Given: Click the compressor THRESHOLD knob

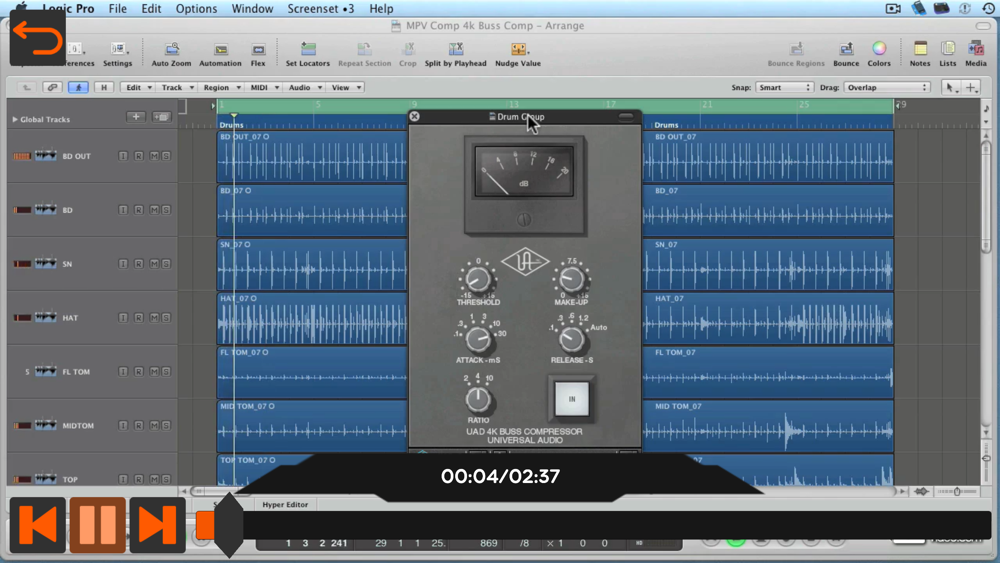Looking at the screenshot, I should pos(477,279).
